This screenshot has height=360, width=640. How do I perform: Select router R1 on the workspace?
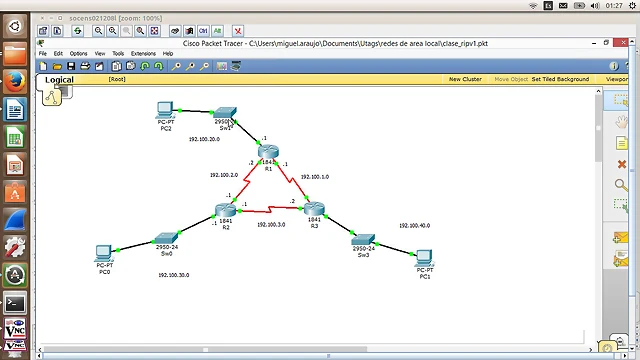tap(268, 152)
